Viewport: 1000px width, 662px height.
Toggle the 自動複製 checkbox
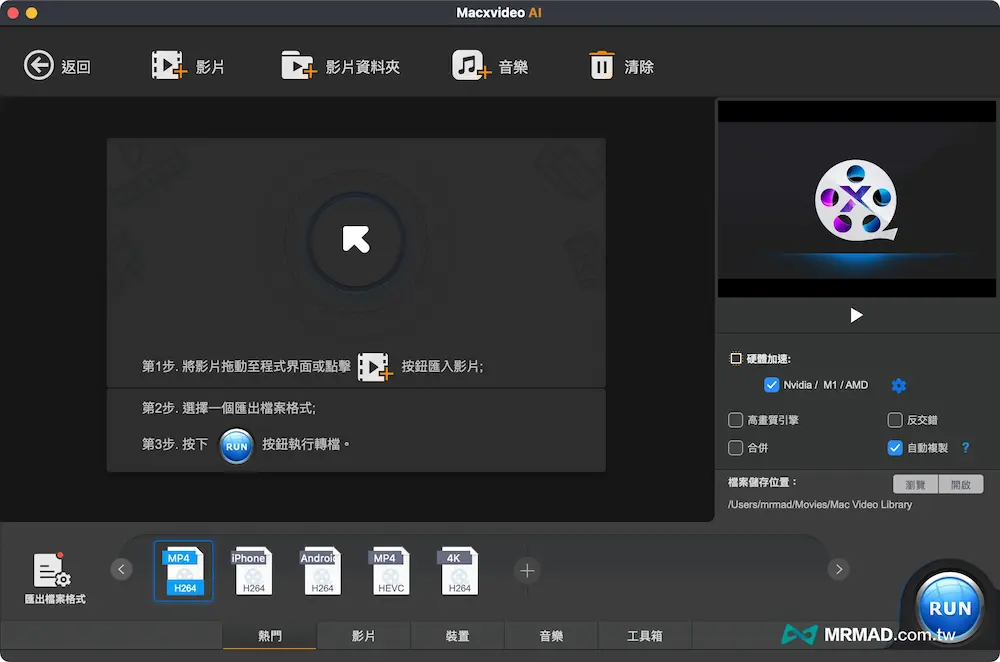point(895,448)
